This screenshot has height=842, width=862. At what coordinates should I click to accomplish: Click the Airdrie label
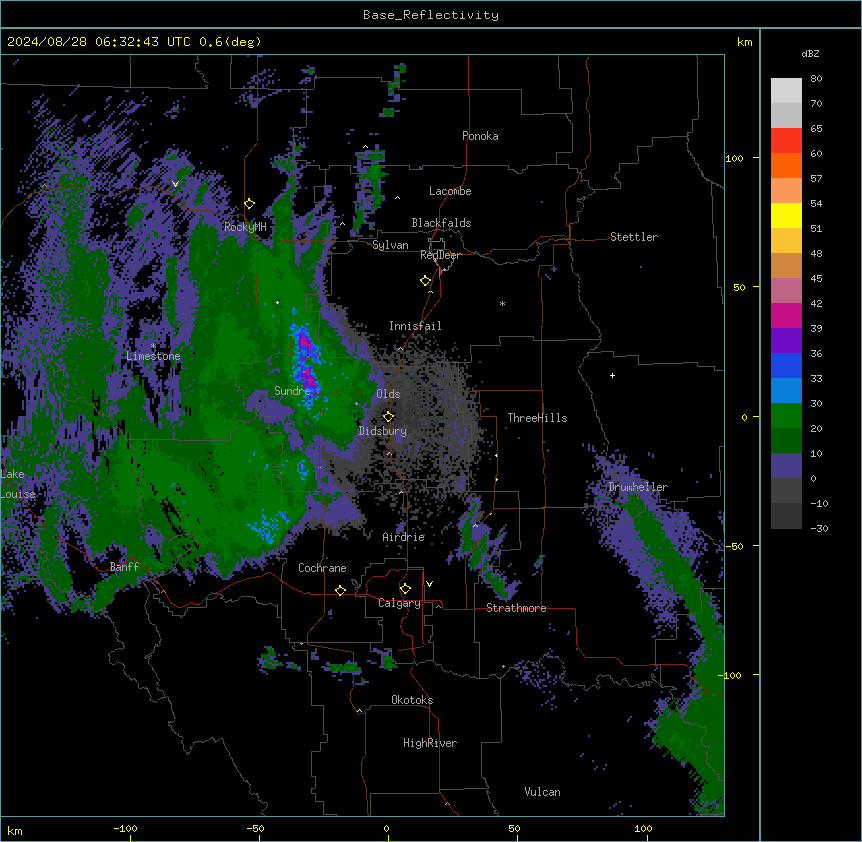pyautogui.click(x=404, y=537)
